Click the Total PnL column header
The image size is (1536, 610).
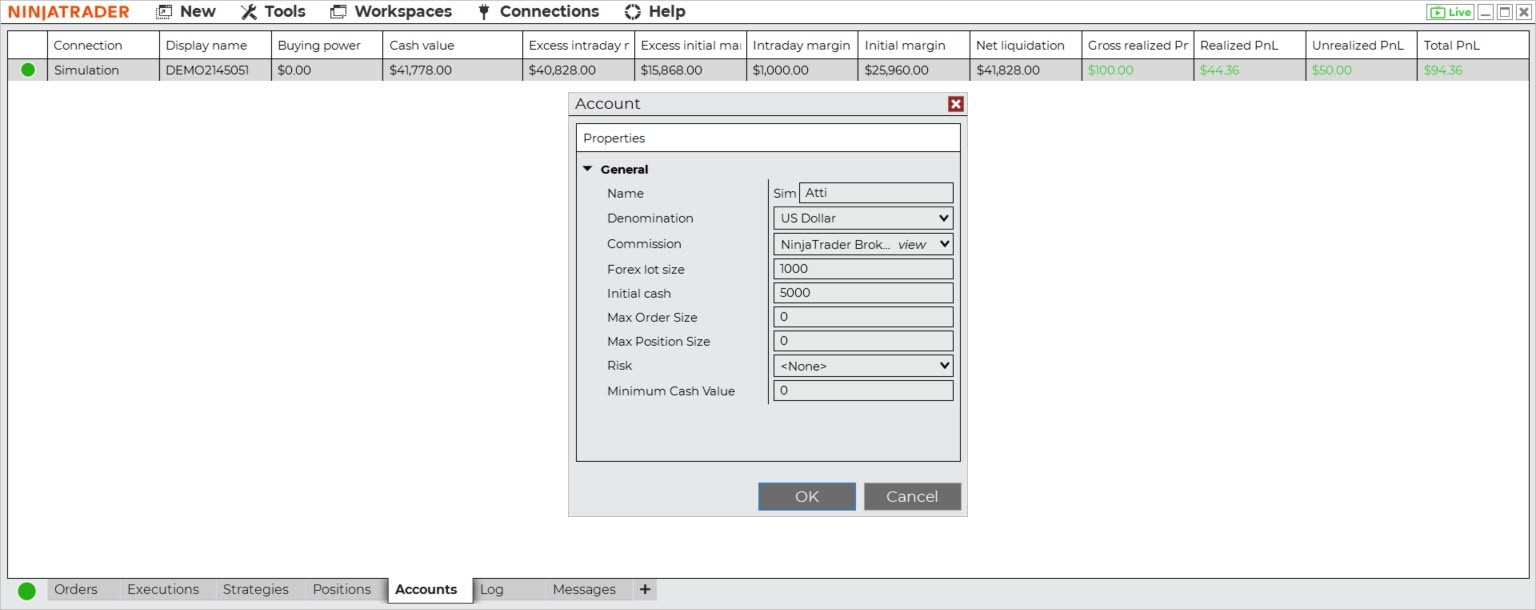click(x=1473, y=45)
